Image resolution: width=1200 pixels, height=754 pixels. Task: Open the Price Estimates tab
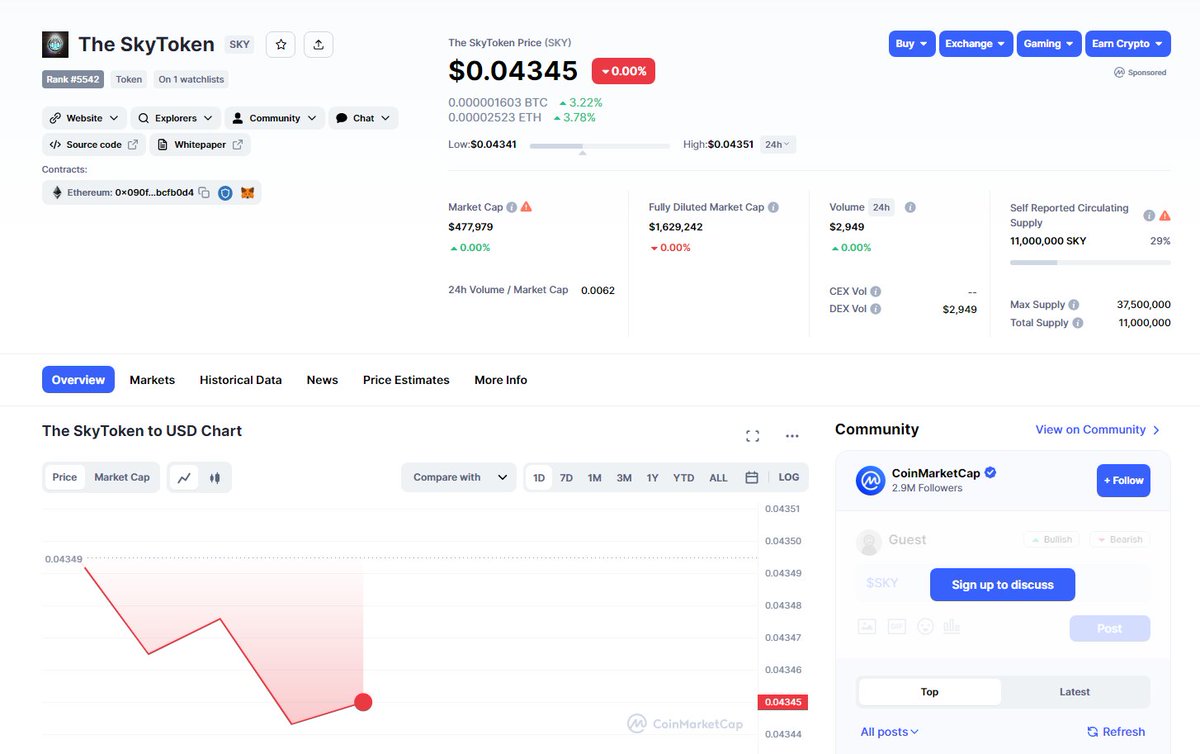coord(405,380)
